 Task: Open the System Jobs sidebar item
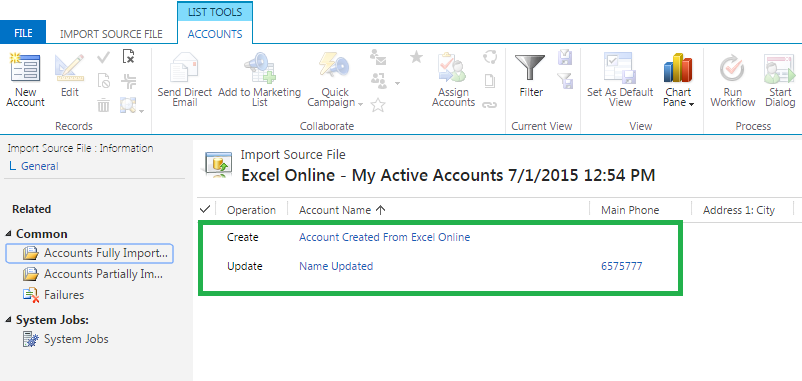pyautogui.click(x=65, y=339)
